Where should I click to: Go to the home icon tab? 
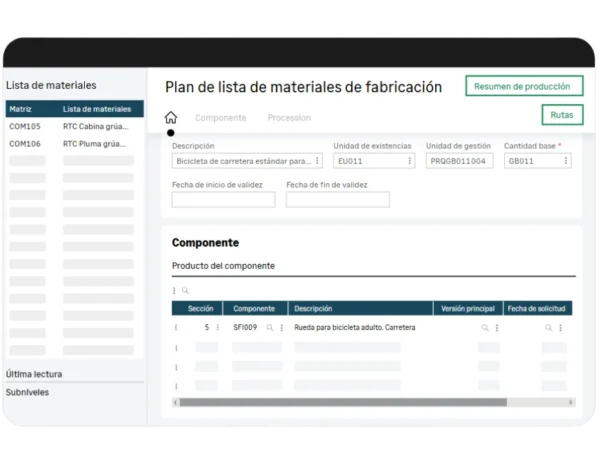coord(171,117)
